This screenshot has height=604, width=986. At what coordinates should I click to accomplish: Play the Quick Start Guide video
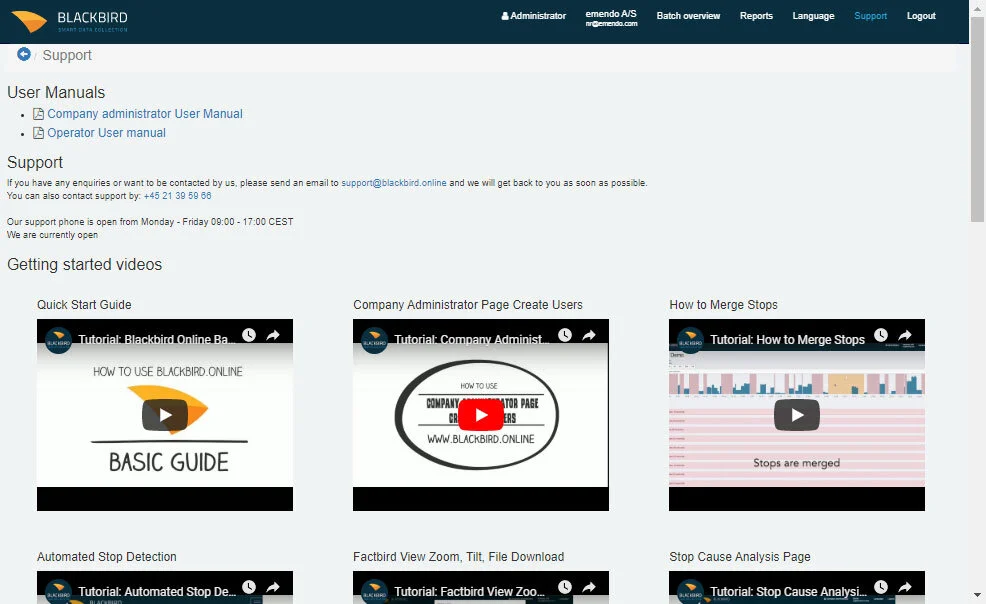[165, 415]
